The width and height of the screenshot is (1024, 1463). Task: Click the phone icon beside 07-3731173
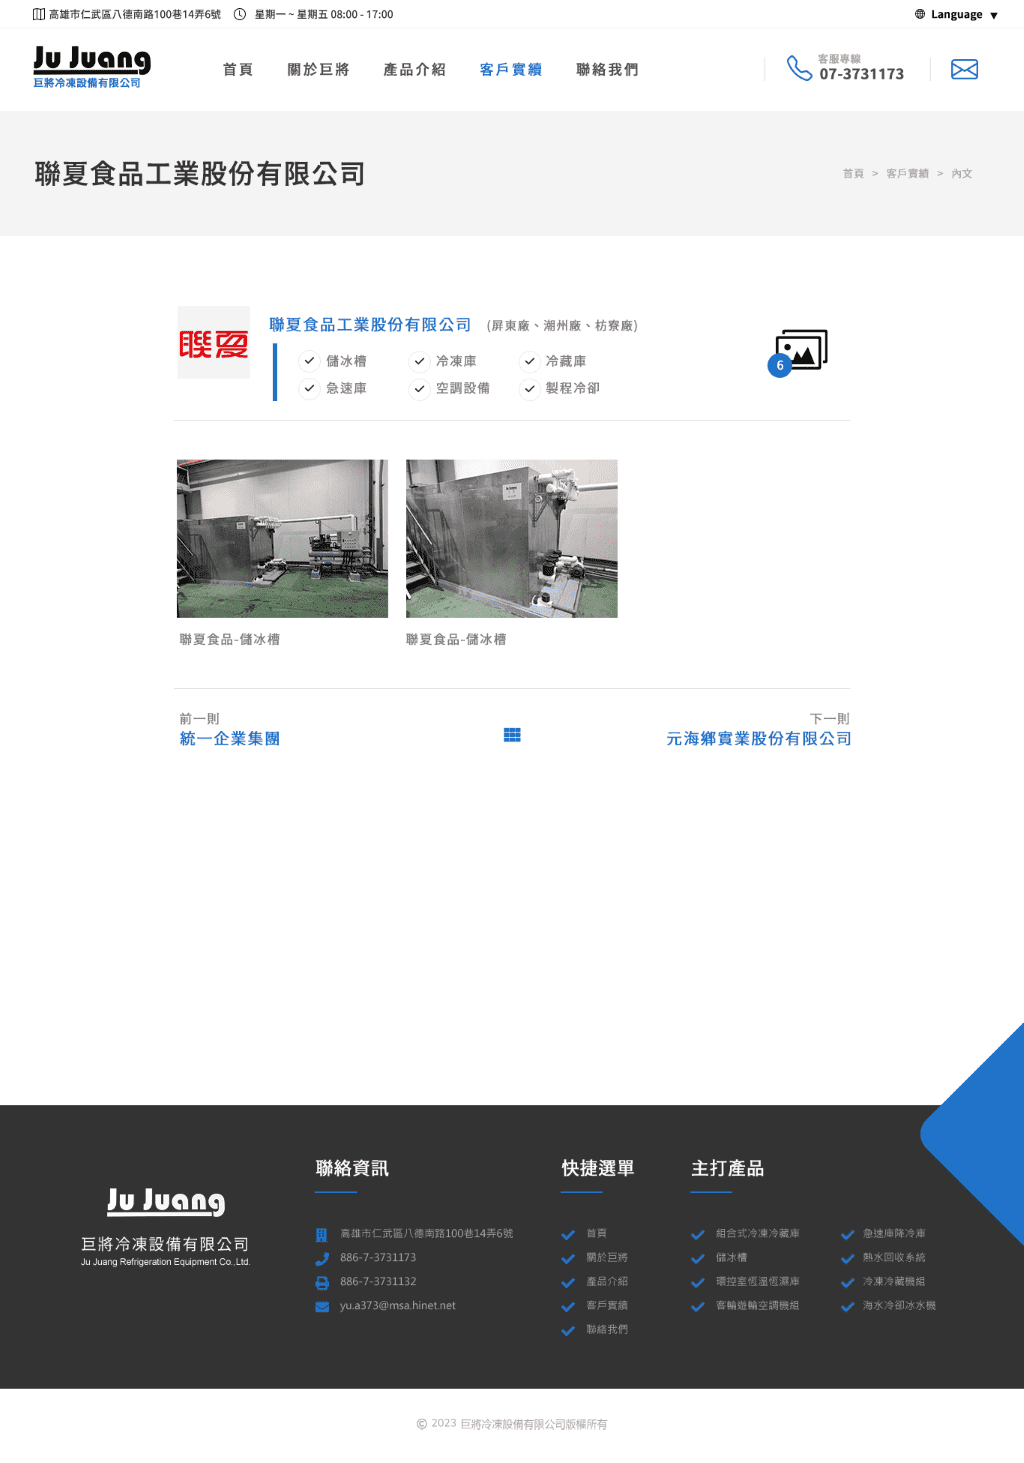coord(799,68)
